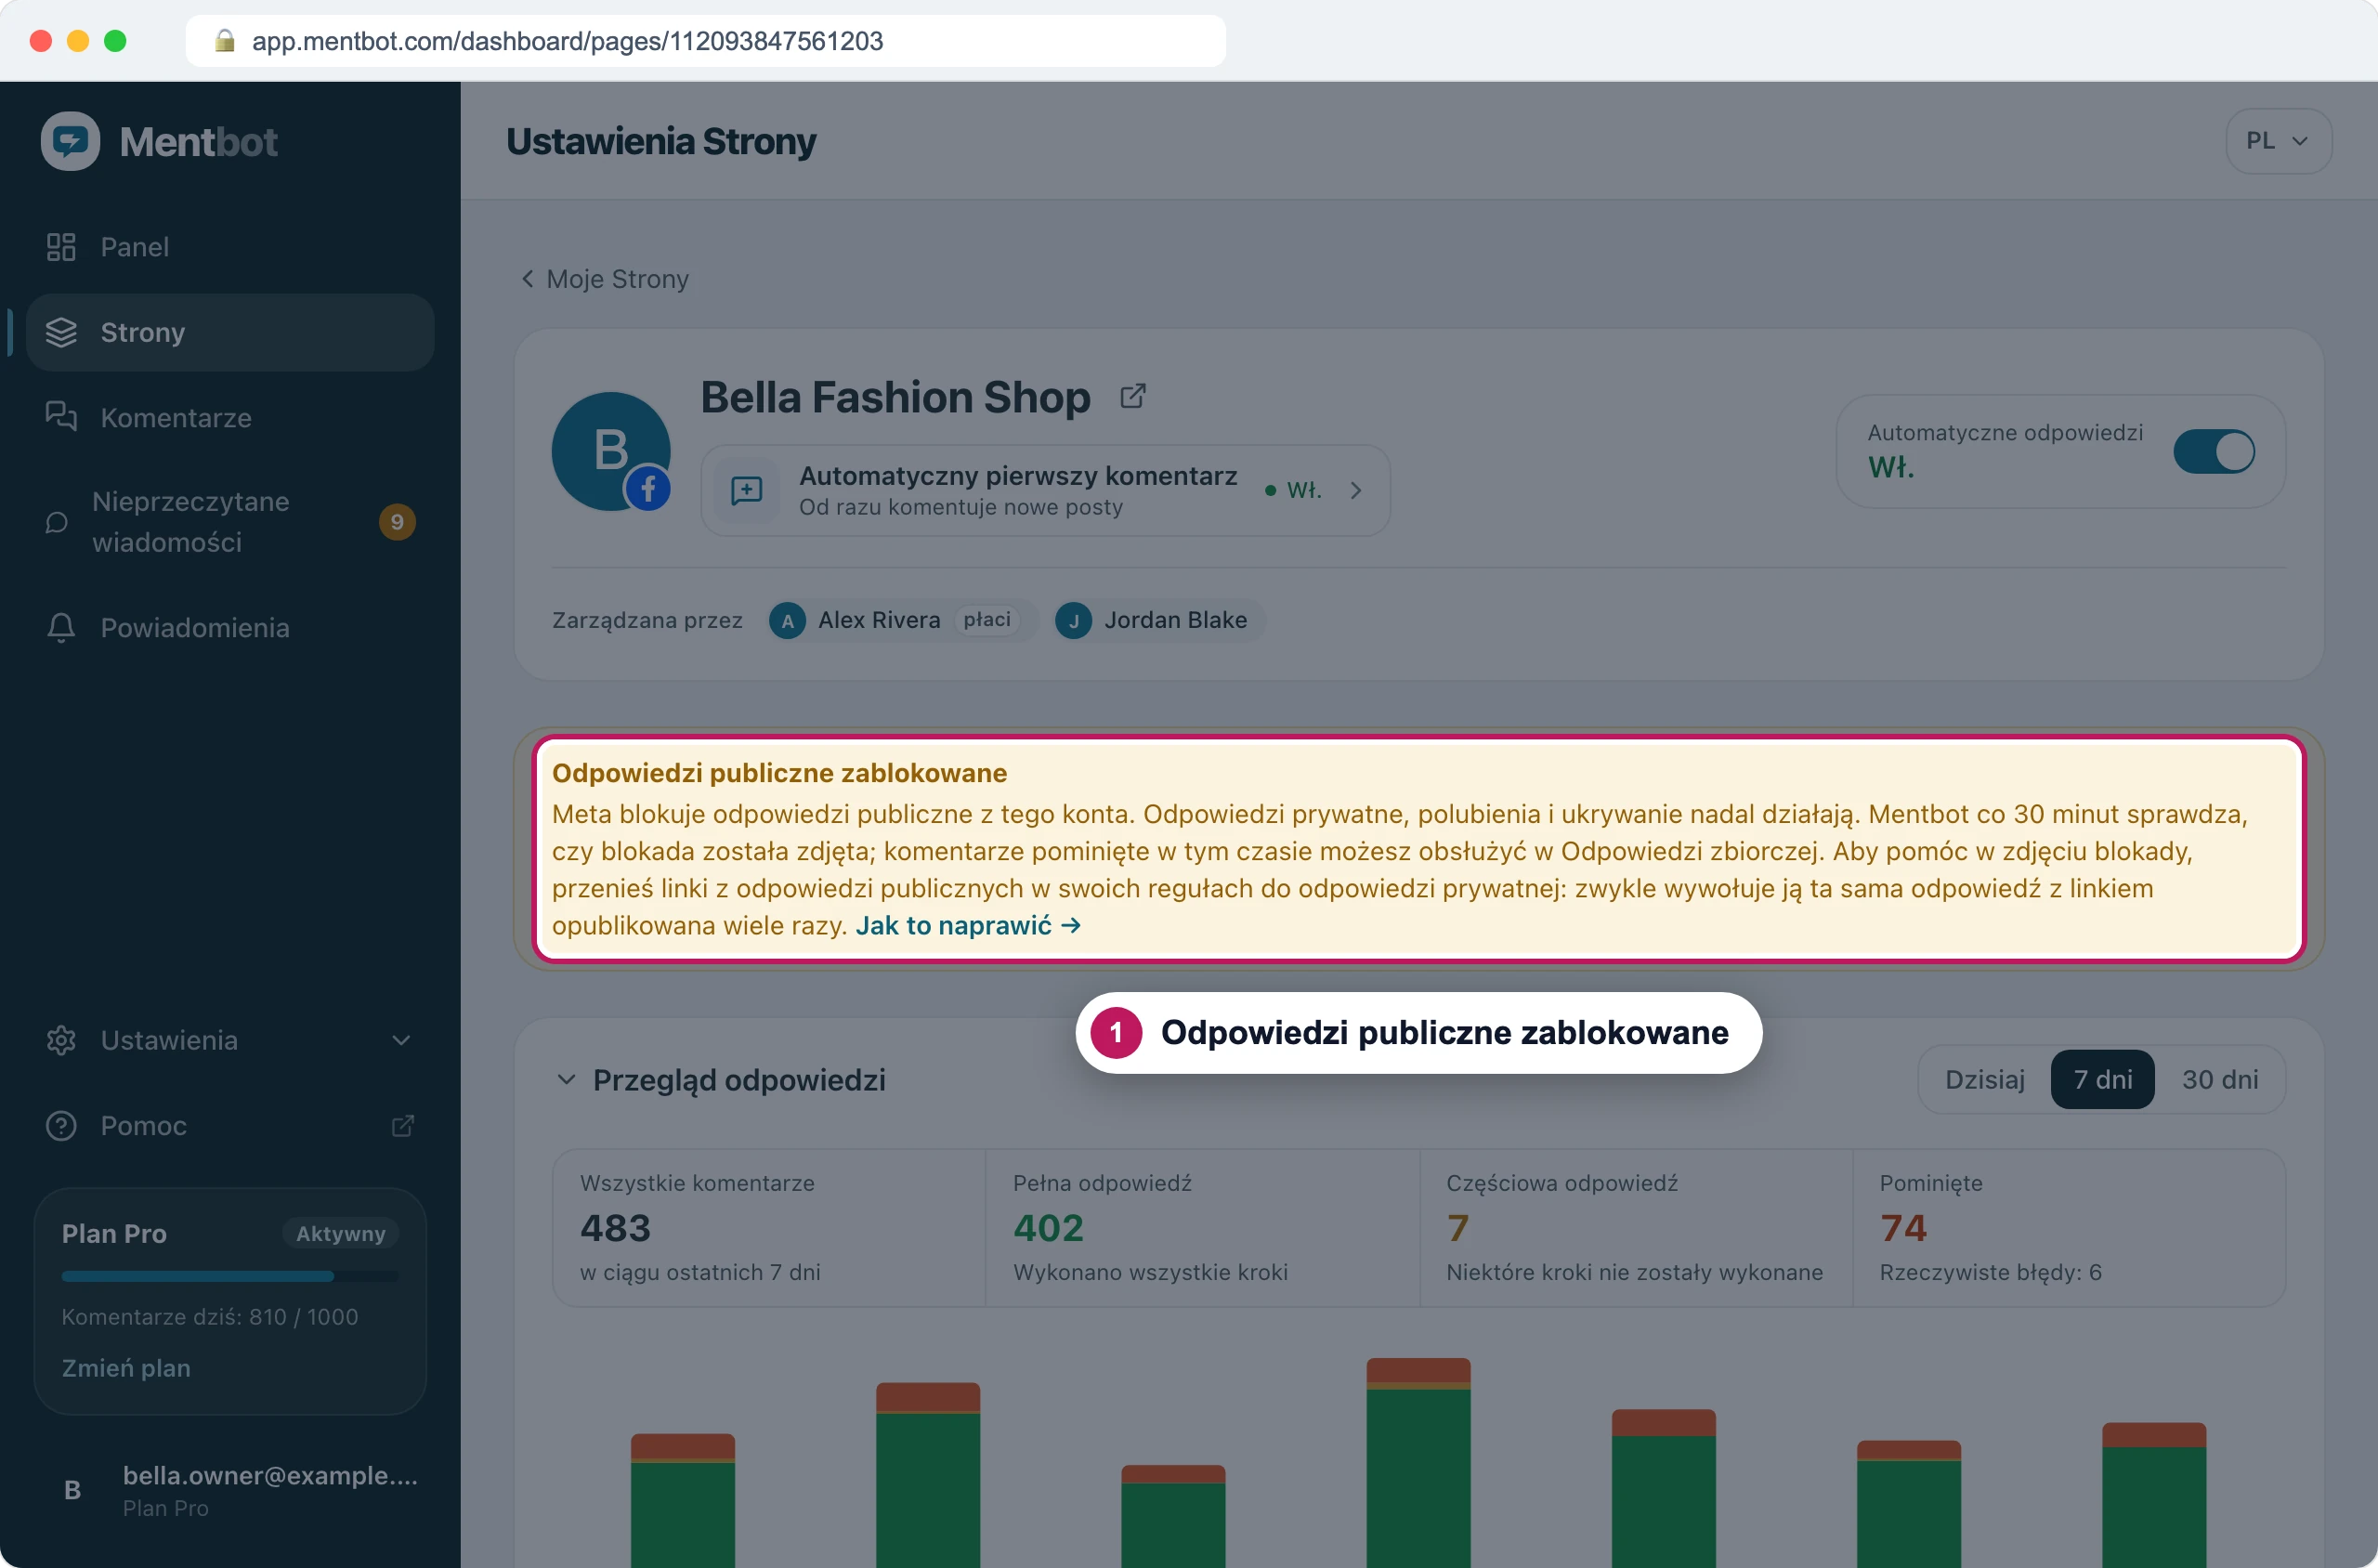Click the daily comments usage progress bar
2378x1568 pixels.
[230, 1276]
